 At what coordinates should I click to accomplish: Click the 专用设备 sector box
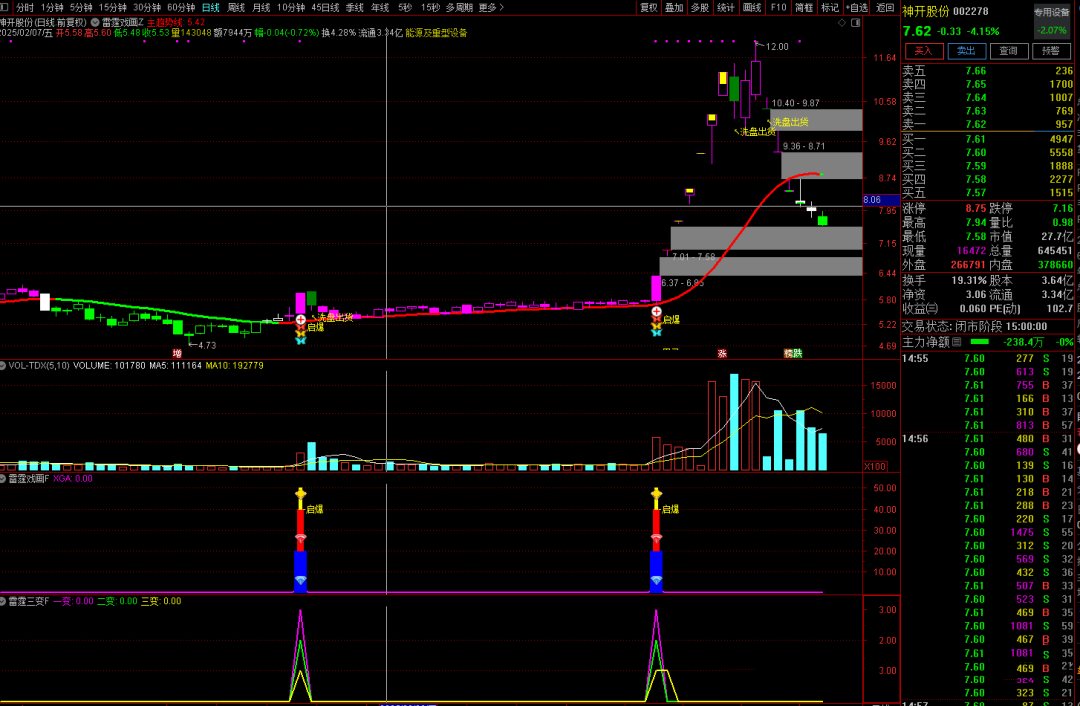point(1051,13)
